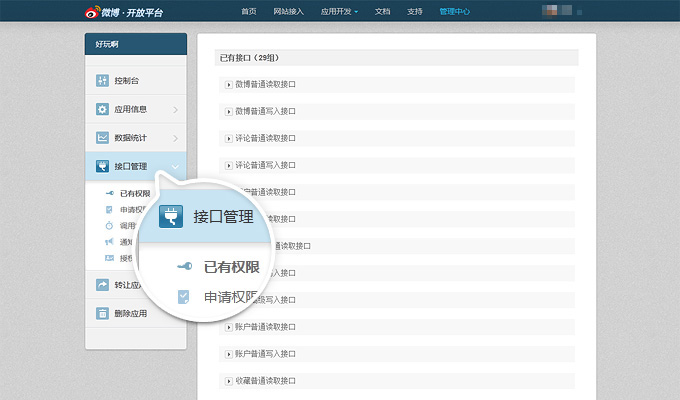
Task: Click the 账户普通读取接口 label text
Action: [x=265, y=327]
